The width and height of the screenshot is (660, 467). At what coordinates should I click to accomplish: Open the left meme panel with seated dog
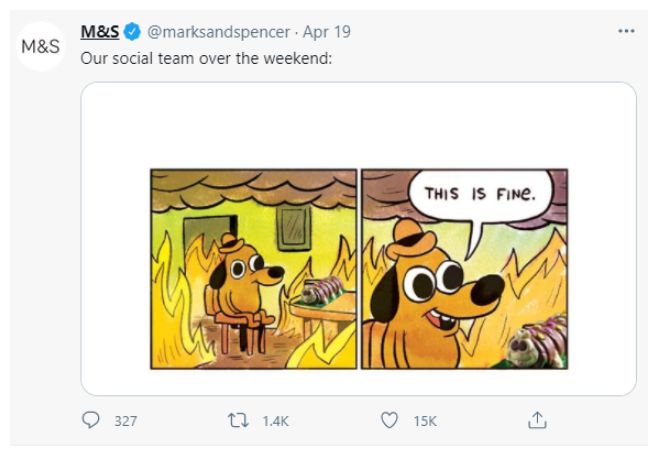pyautogui.click(x=253, y=268)
